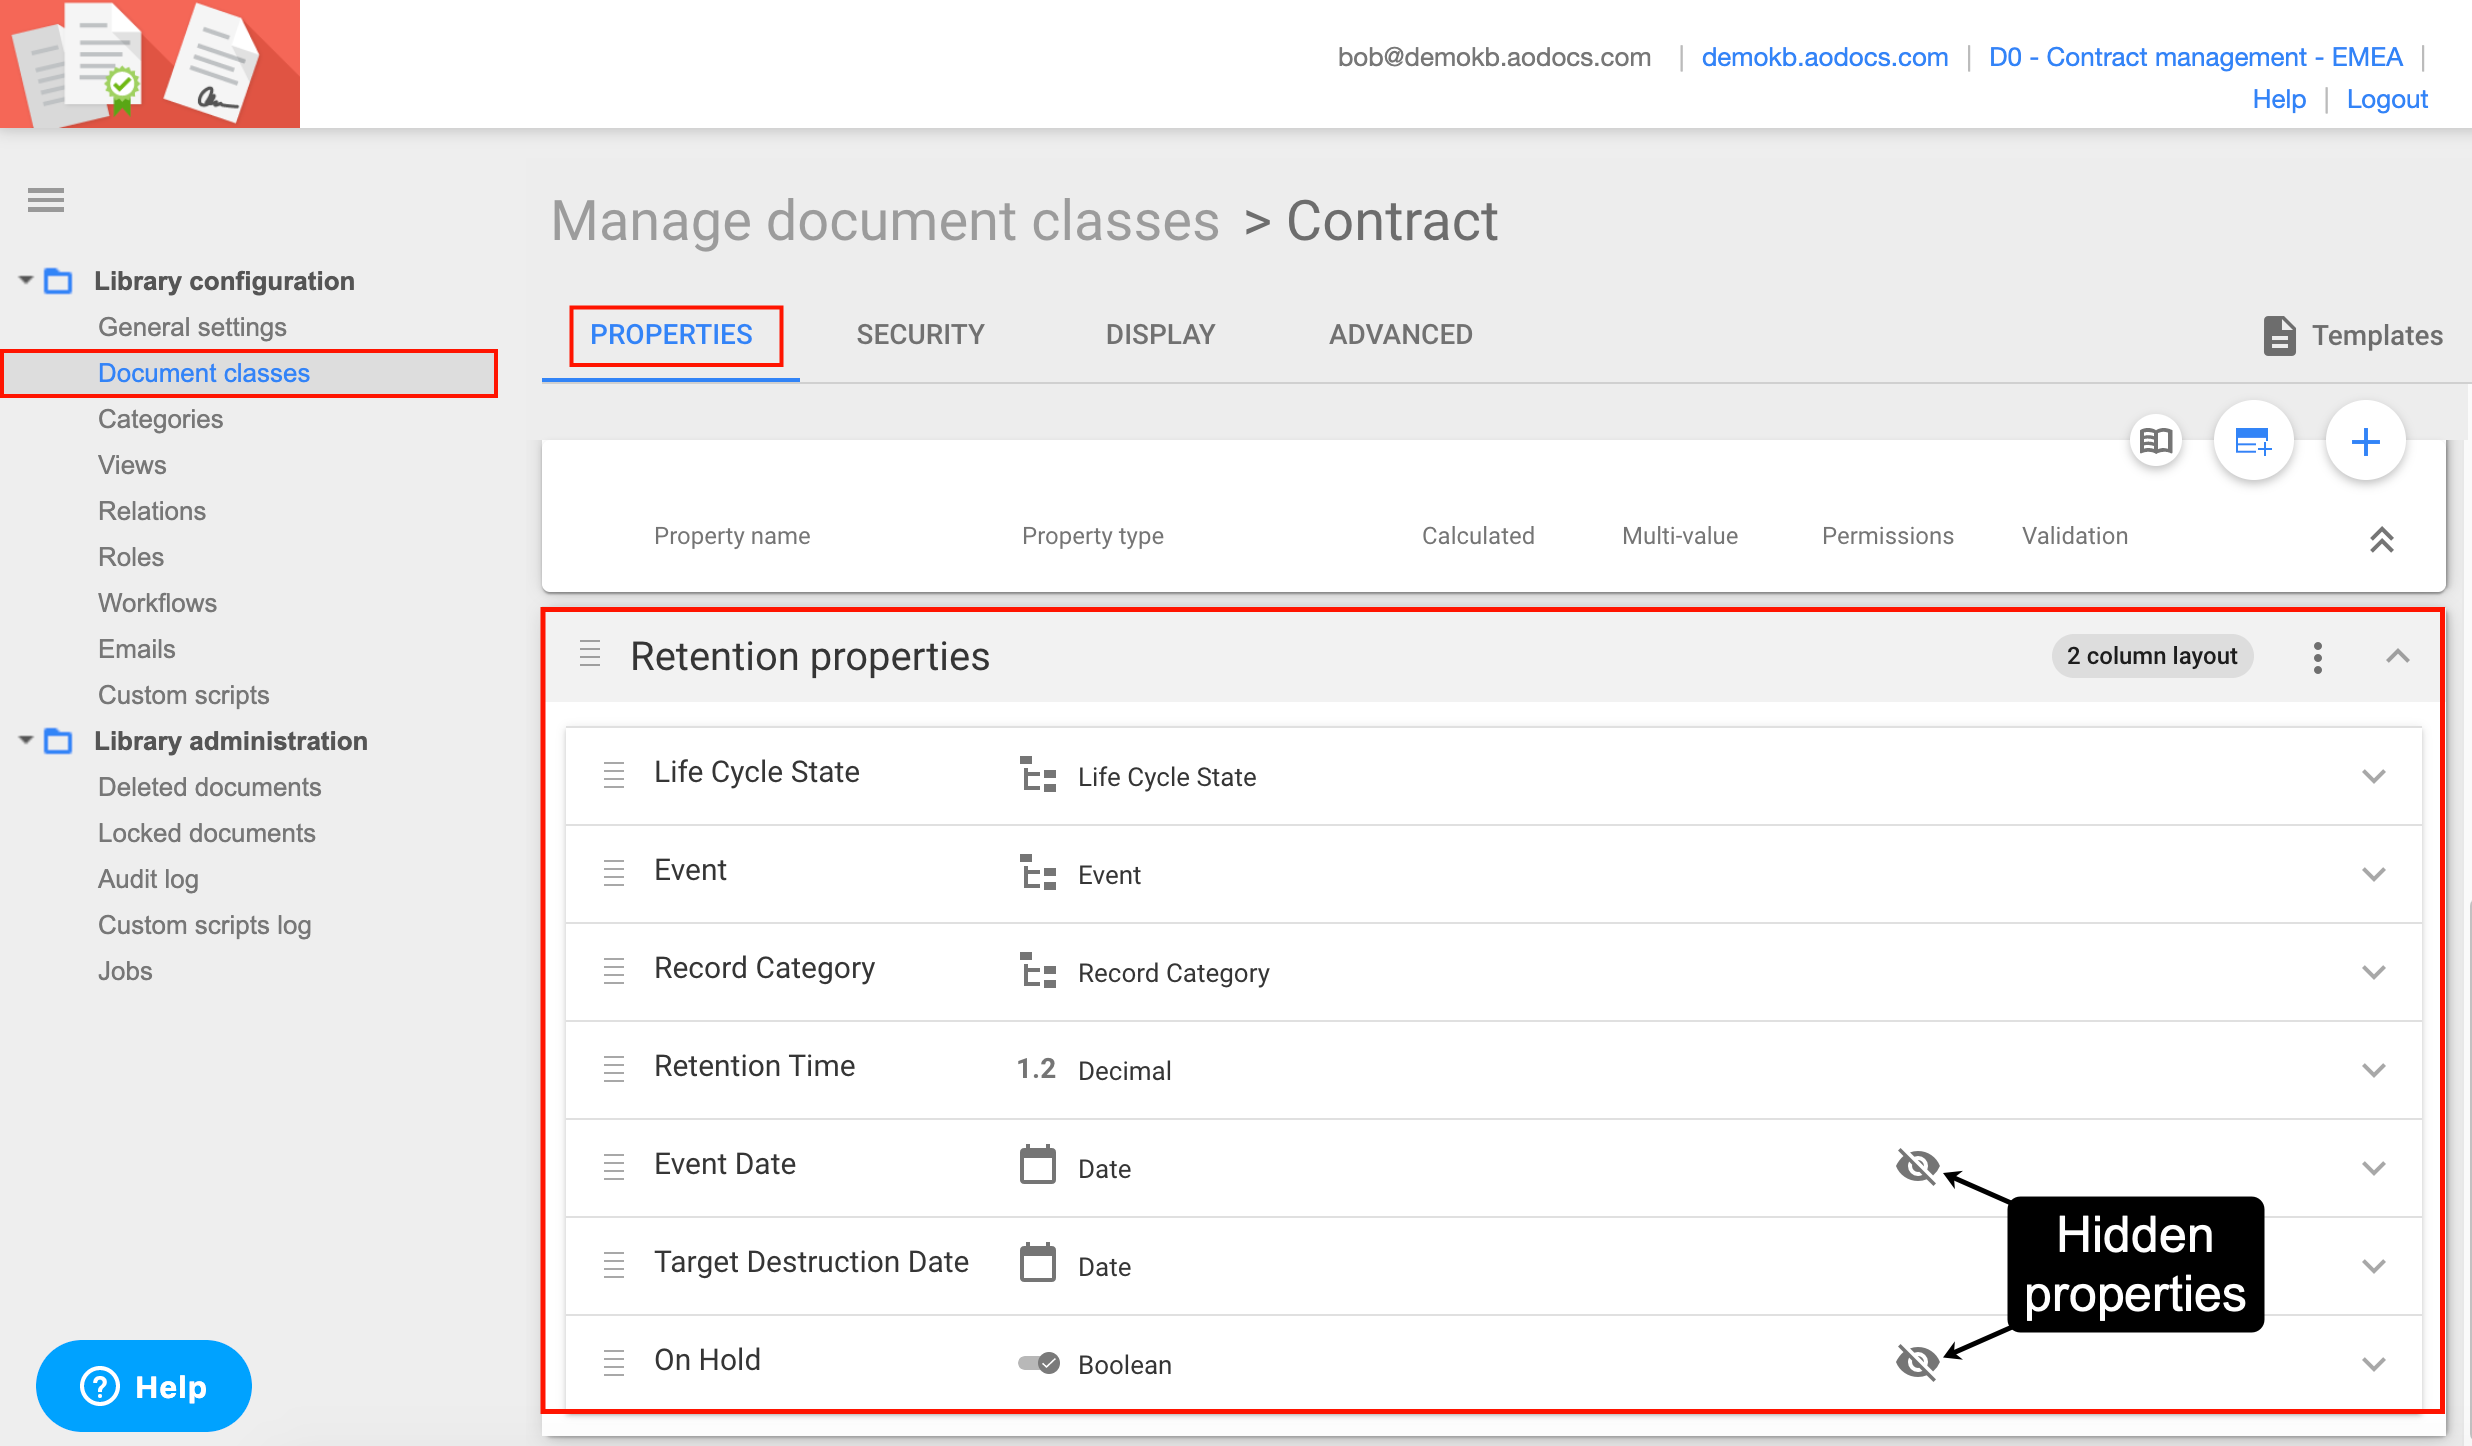
Task: Collapse the Library administration folder
Action: (25, 741)
